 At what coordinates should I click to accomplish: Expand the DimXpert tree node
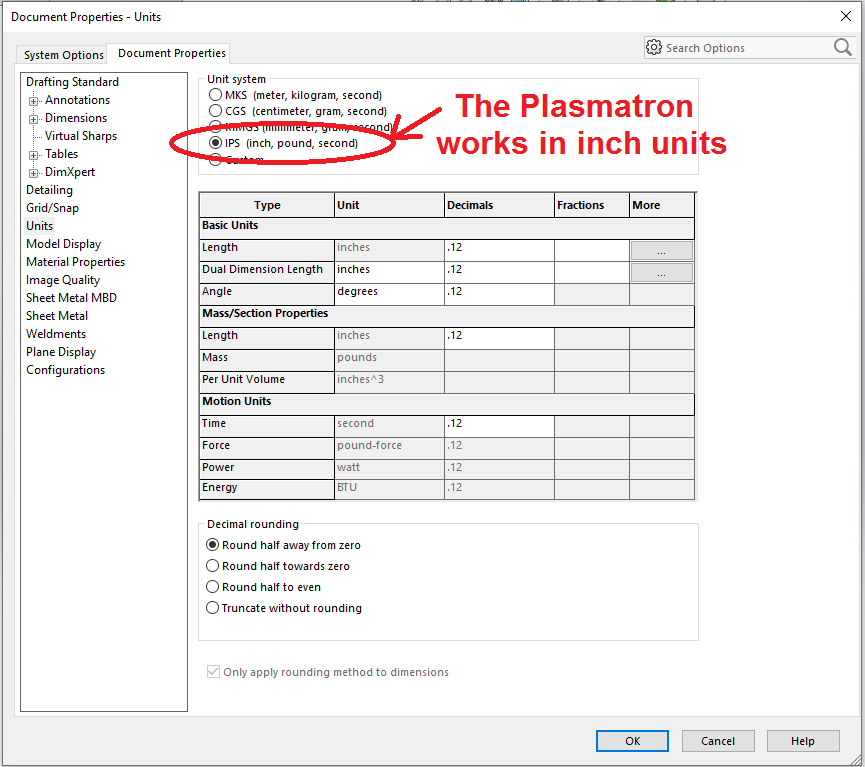pyautogui.click(x=34, y=172)
